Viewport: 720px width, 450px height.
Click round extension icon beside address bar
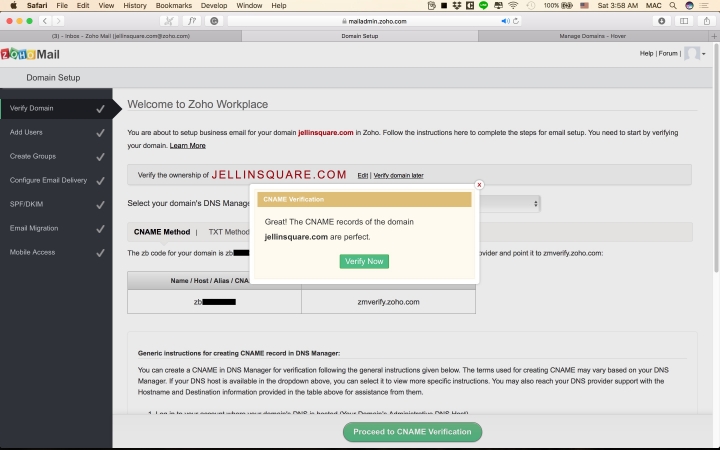pos(214,21)
